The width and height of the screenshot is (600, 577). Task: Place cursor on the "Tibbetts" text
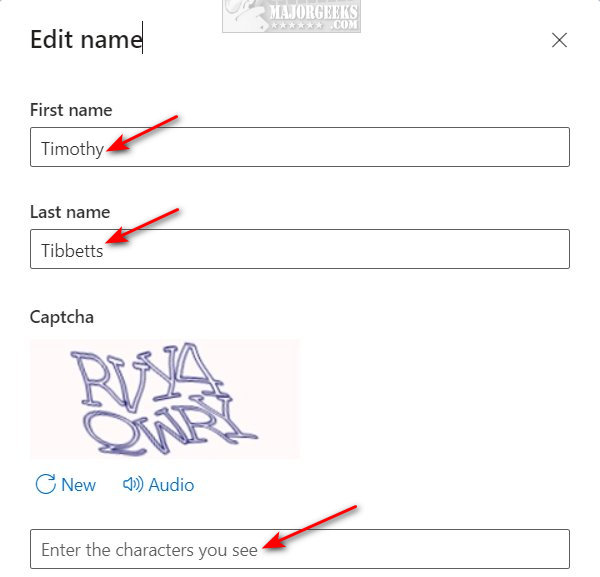72,251
